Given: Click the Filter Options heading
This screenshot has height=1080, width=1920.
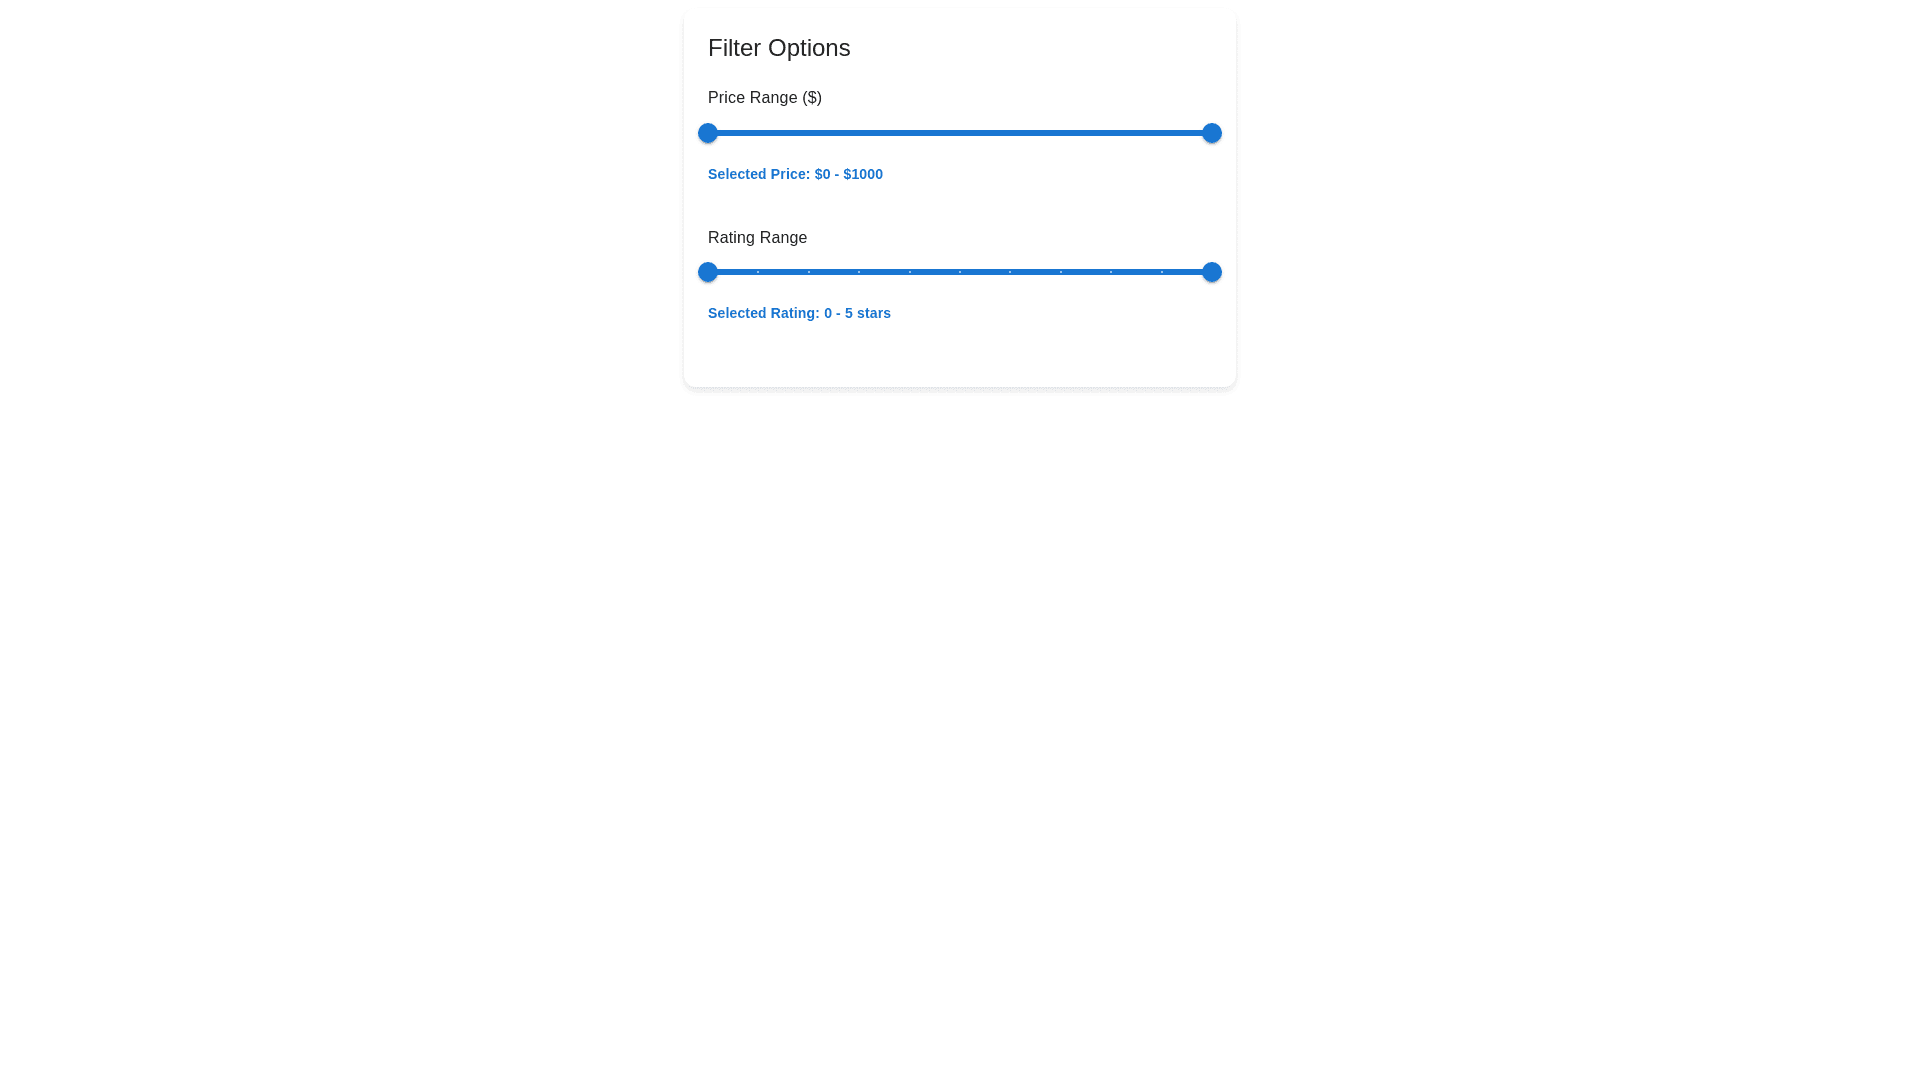Looking at the screenshot, I should tap(779, 48).
